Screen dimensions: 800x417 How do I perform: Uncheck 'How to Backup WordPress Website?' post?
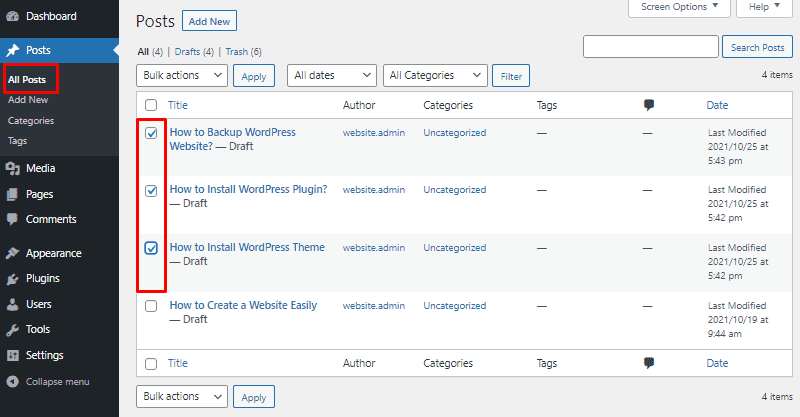click(x=151, y=133)
